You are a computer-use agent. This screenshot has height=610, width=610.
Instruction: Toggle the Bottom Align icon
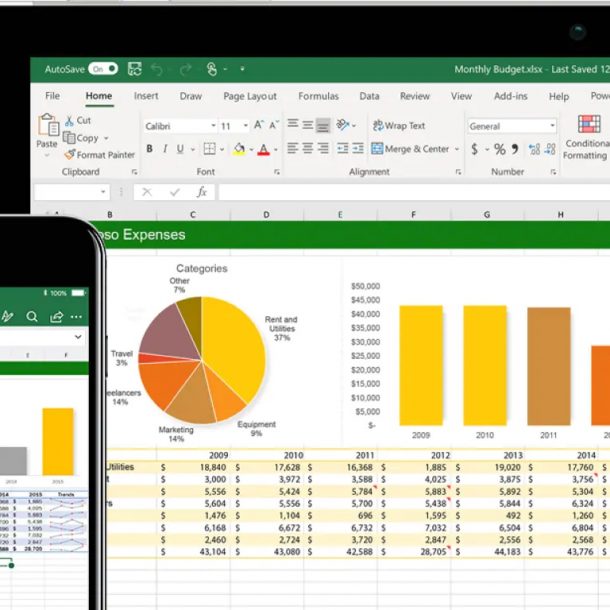pyautogui.click(x=323, y=125)
